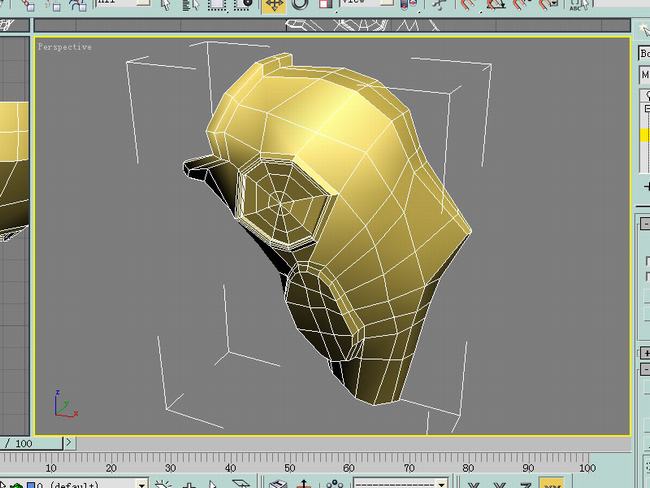Click the time slider showing / 100

(31, 443)
